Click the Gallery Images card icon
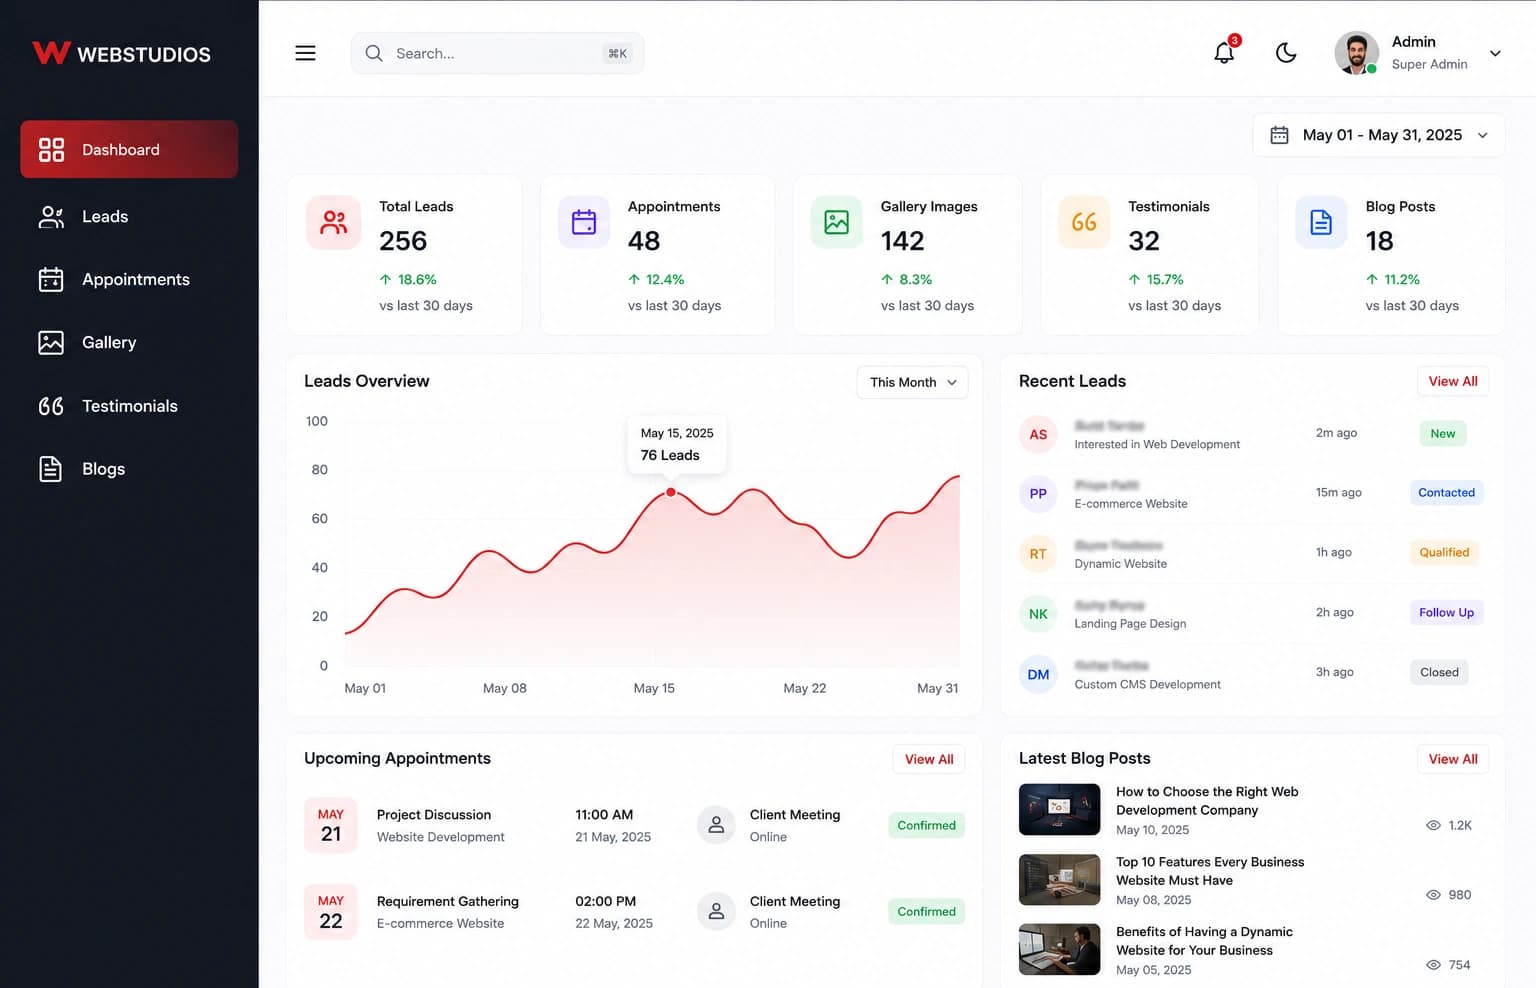 tap(836, 222)
